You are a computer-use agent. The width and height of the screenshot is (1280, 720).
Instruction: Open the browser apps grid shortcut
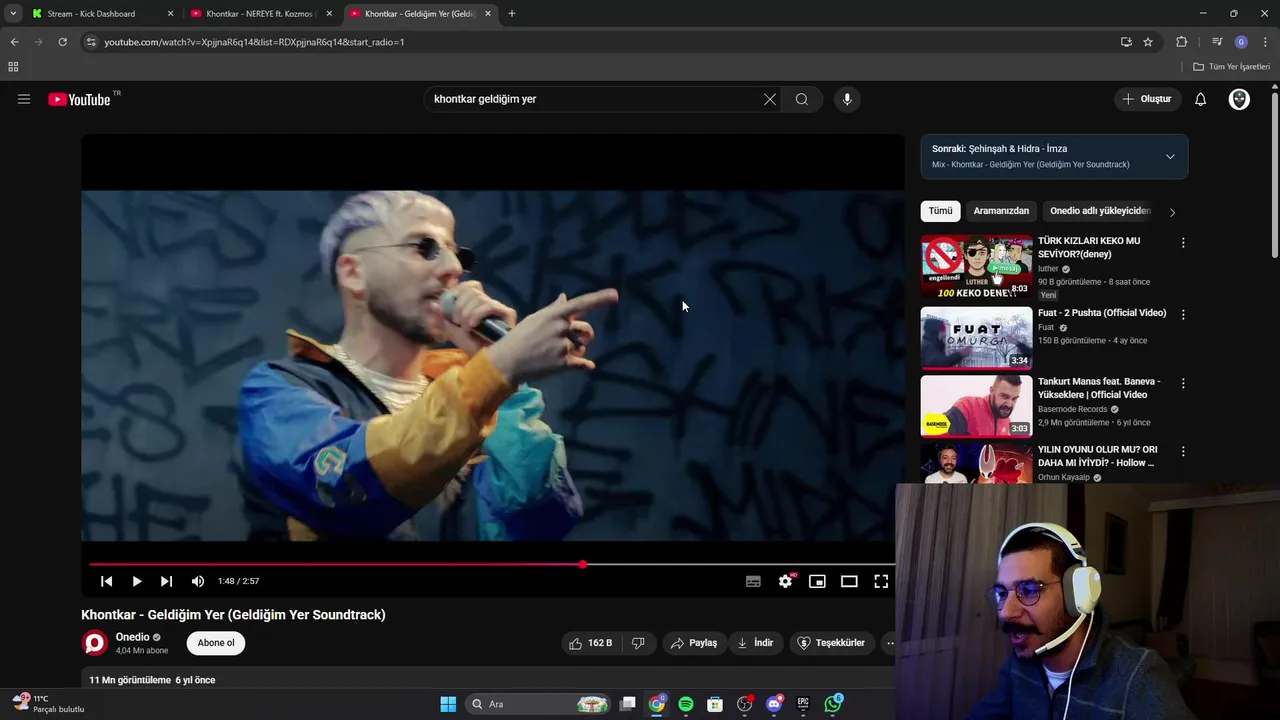coord(13,67)
